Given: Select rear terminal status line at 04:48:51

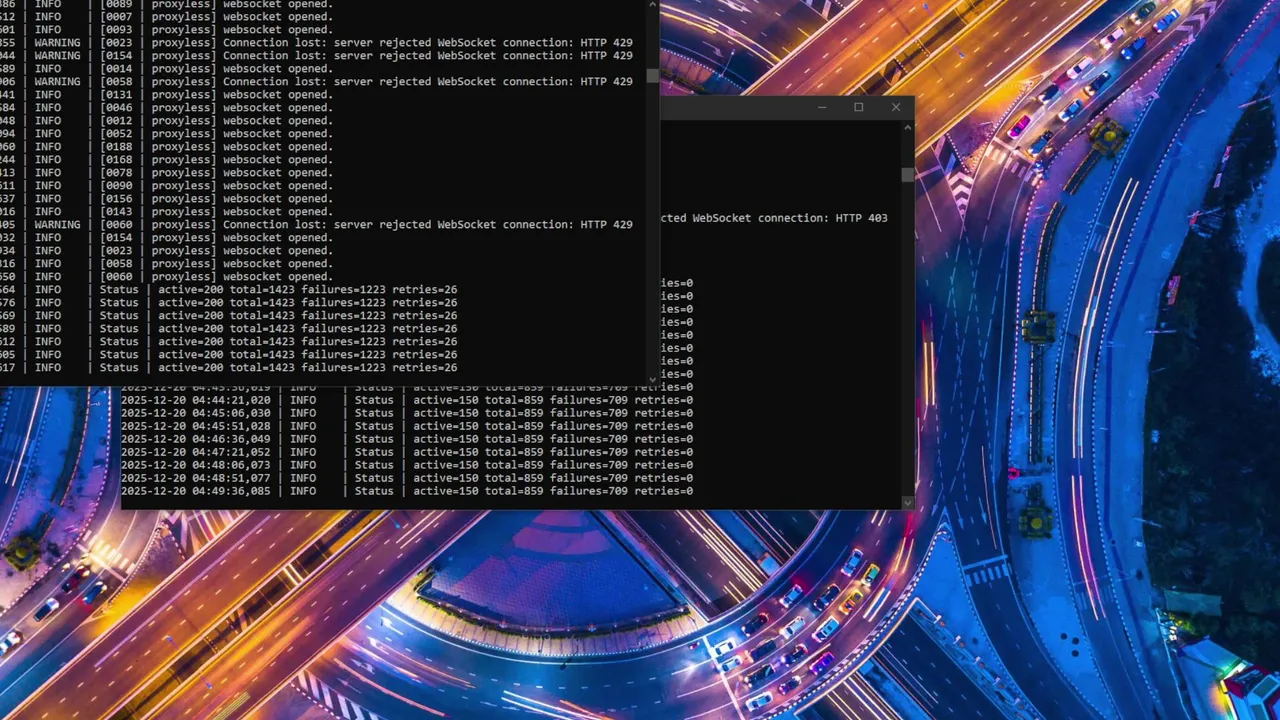Looking at the screenshot, I should tap(407, 478).
